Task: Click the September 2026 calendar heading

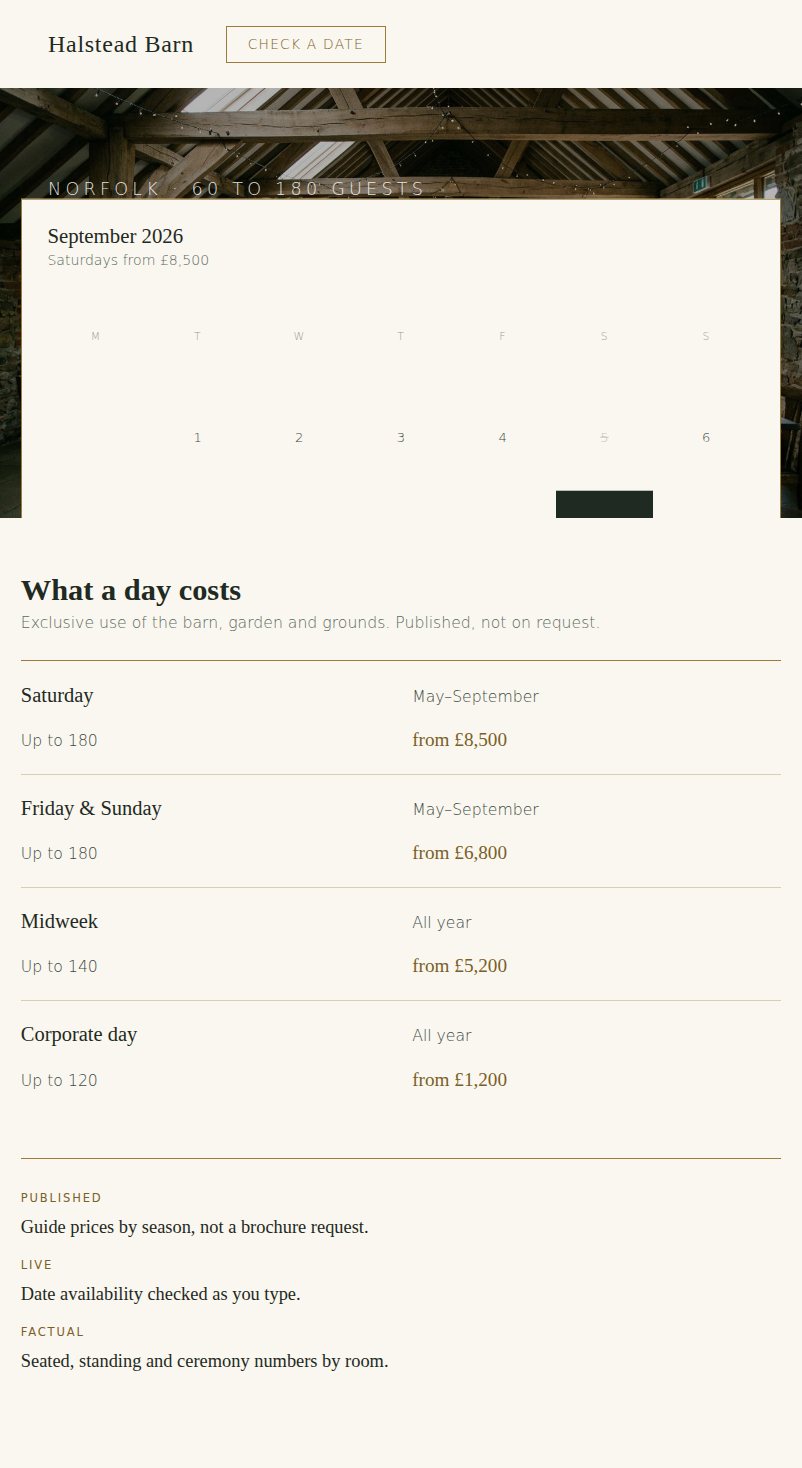Action: click(116, 236)
